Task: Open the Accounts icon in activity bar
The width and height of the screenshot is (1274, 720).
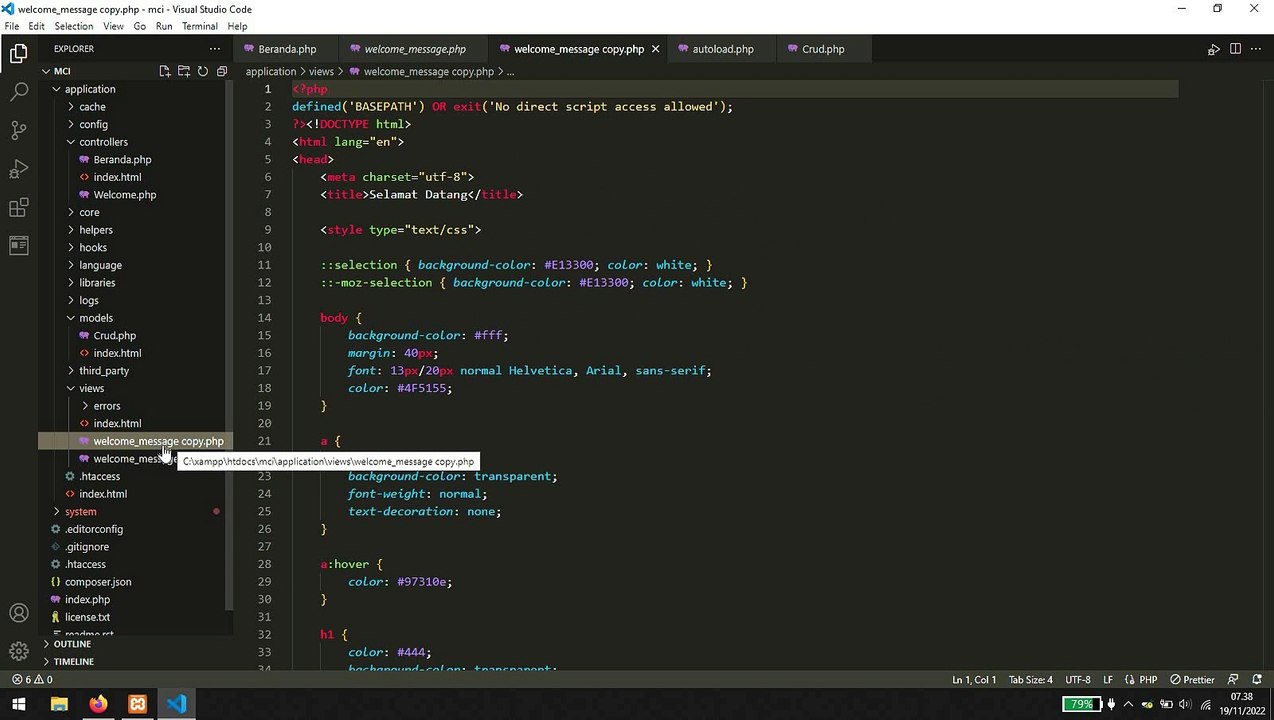Action: 18,613
